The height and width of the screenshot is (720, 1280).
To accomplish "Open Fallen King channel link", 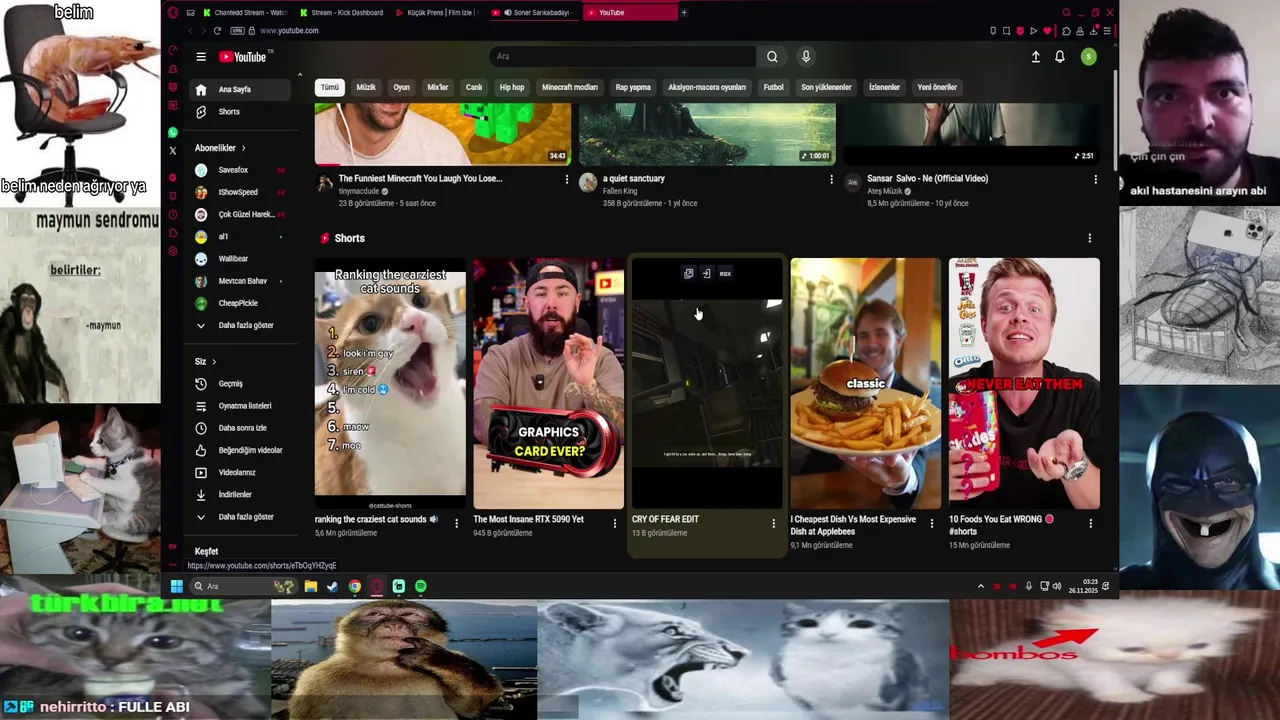I will 620,191.
